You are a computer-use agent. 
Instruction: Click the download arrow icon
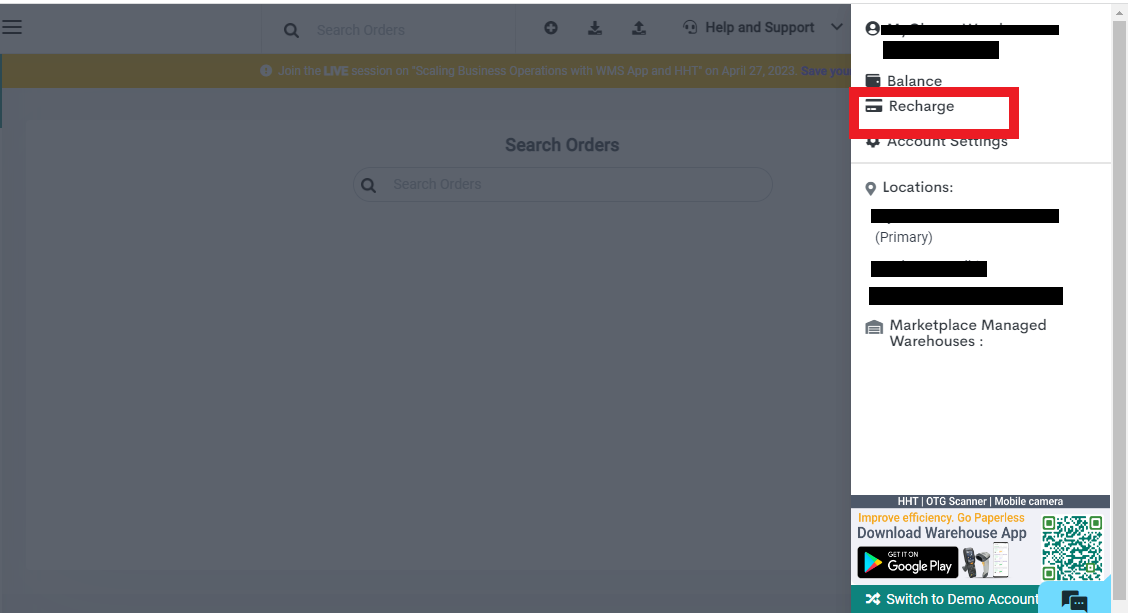click(595, 28)
